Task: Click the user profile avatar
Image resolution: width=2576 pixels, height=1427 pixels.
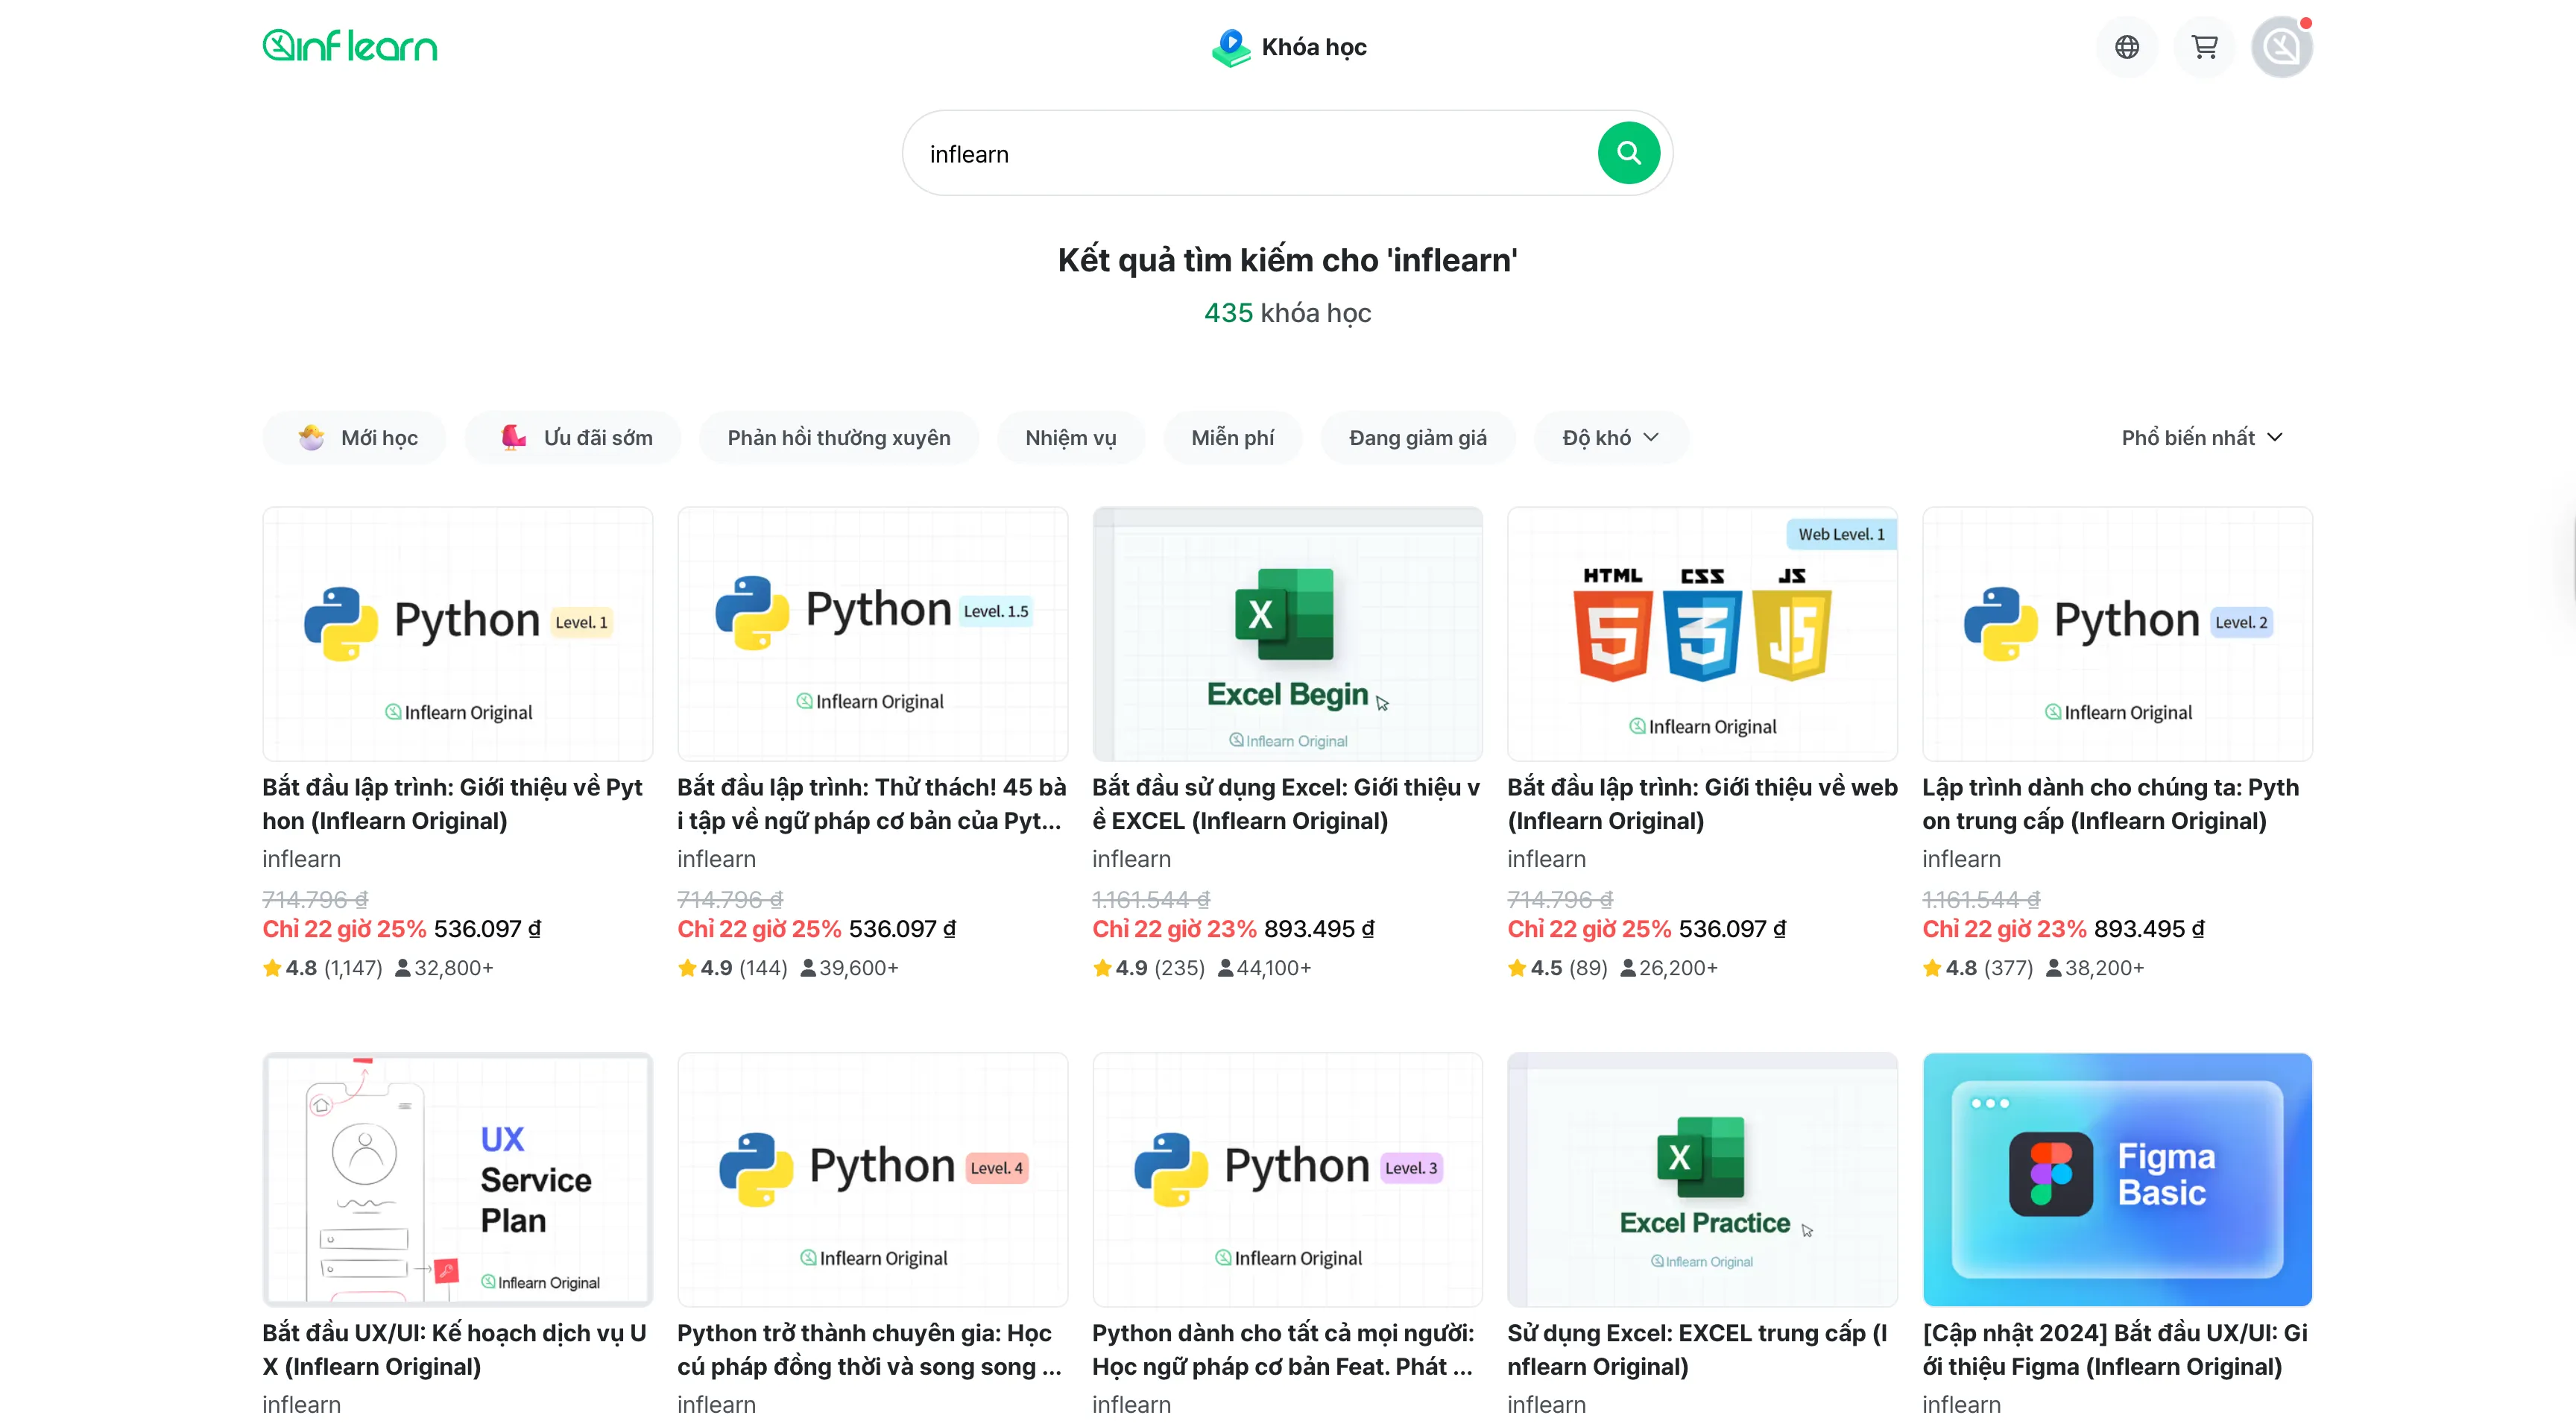Action: tap(2281, 47)
